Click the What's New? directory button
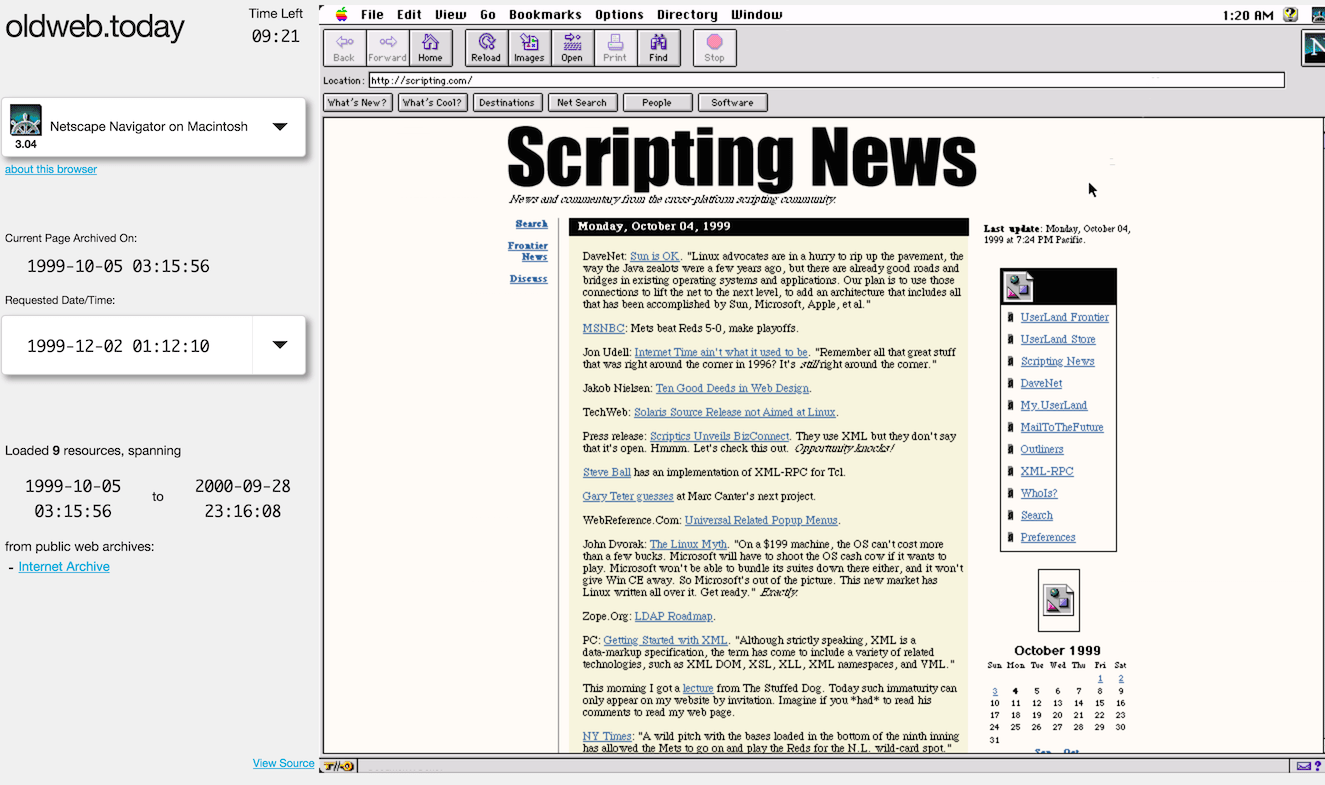This screenshot has height=785, width=1325. coord(357,102)
